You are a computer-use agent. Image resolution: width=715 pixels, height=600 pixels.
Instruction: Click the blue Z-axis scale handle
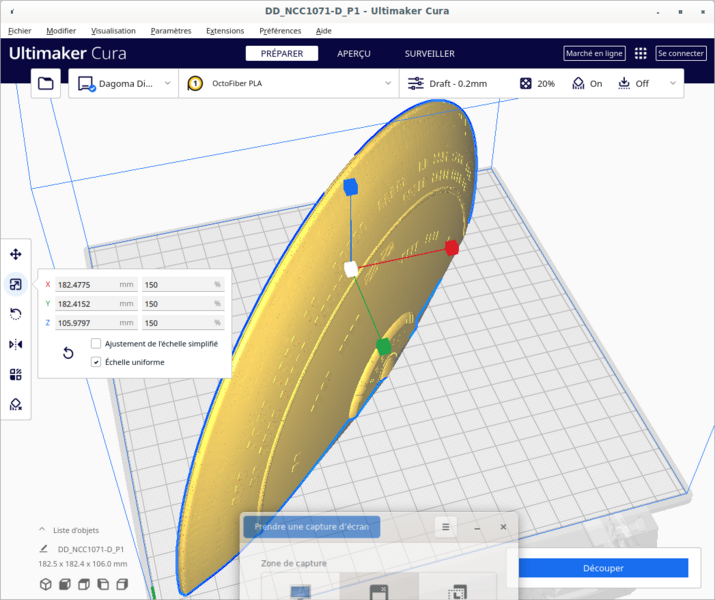pyautogui.click(x=351, y=187)
